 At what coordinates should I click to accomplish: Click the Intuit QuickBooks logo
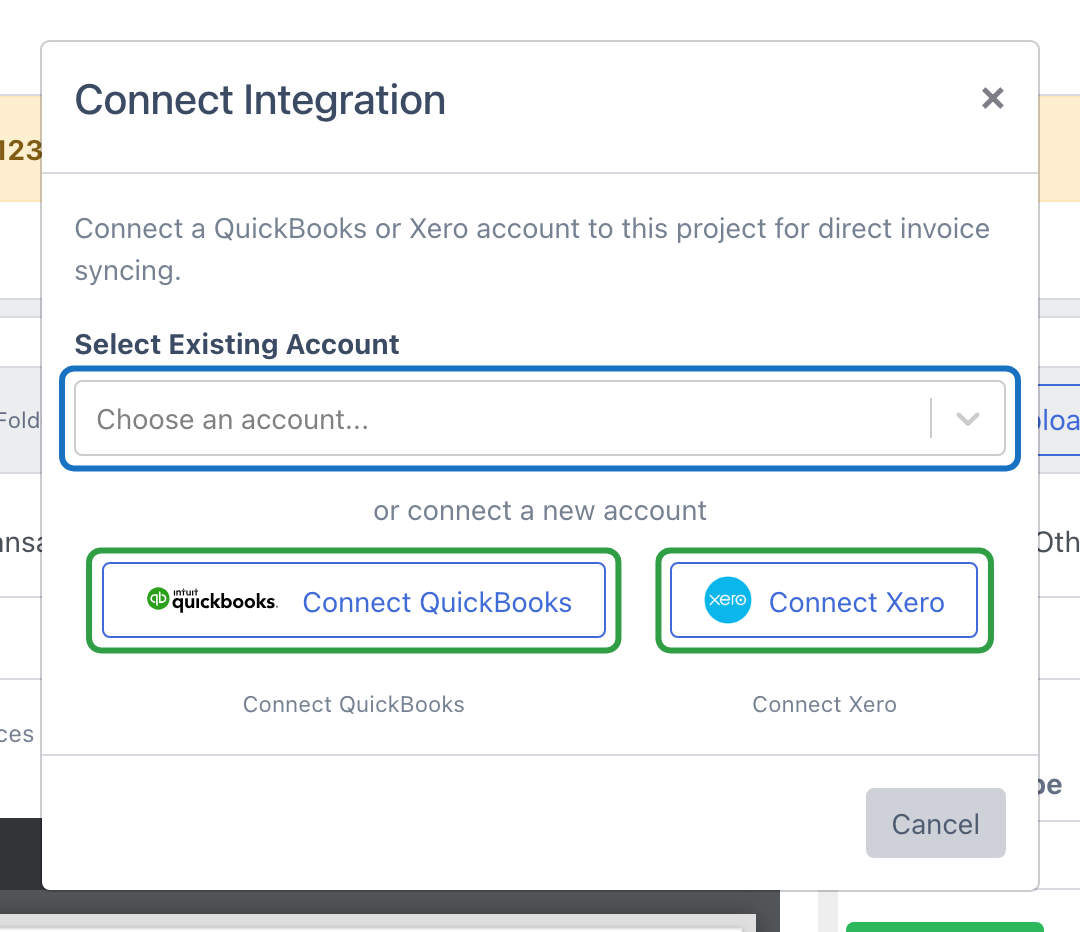(x=212, y=600)
